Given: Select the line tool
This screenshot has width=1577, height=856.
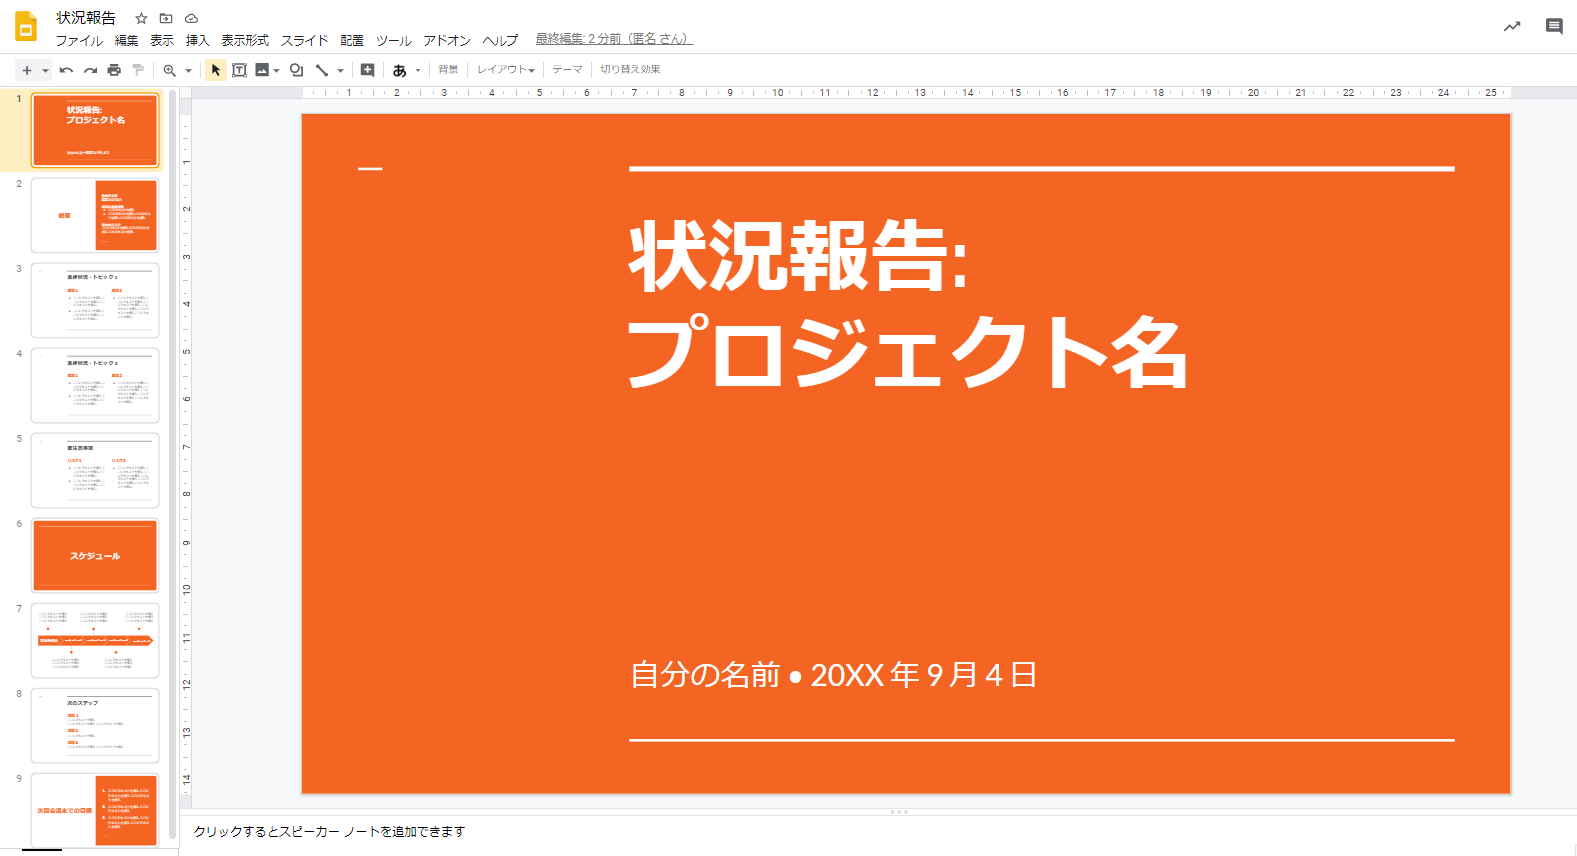Looking at the screenshot, I should coord(322,70).
